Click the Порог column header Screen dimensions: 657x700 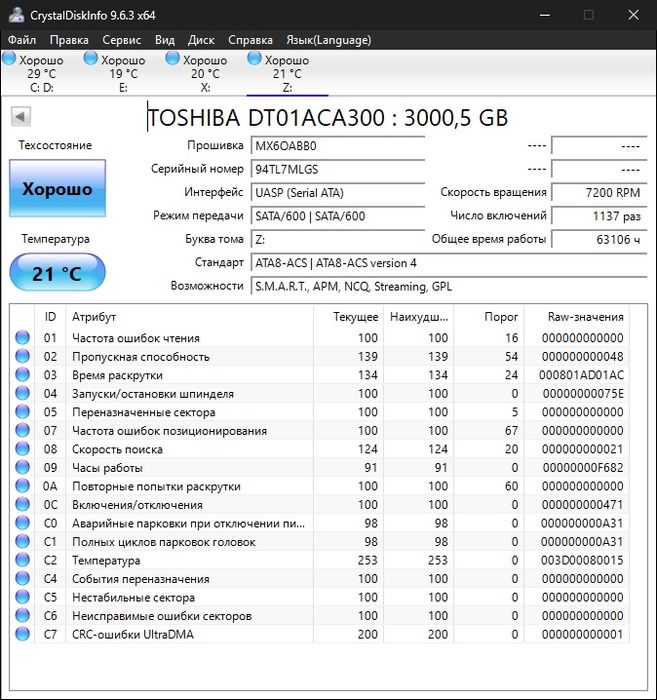(x=489, y=317)
